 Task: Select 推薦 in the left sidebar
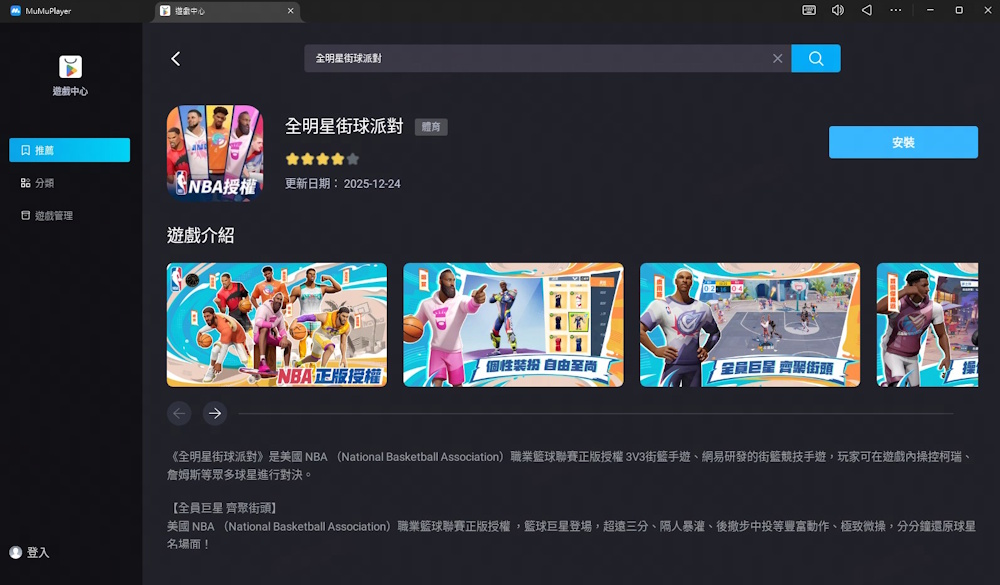(x=70, y=150)
